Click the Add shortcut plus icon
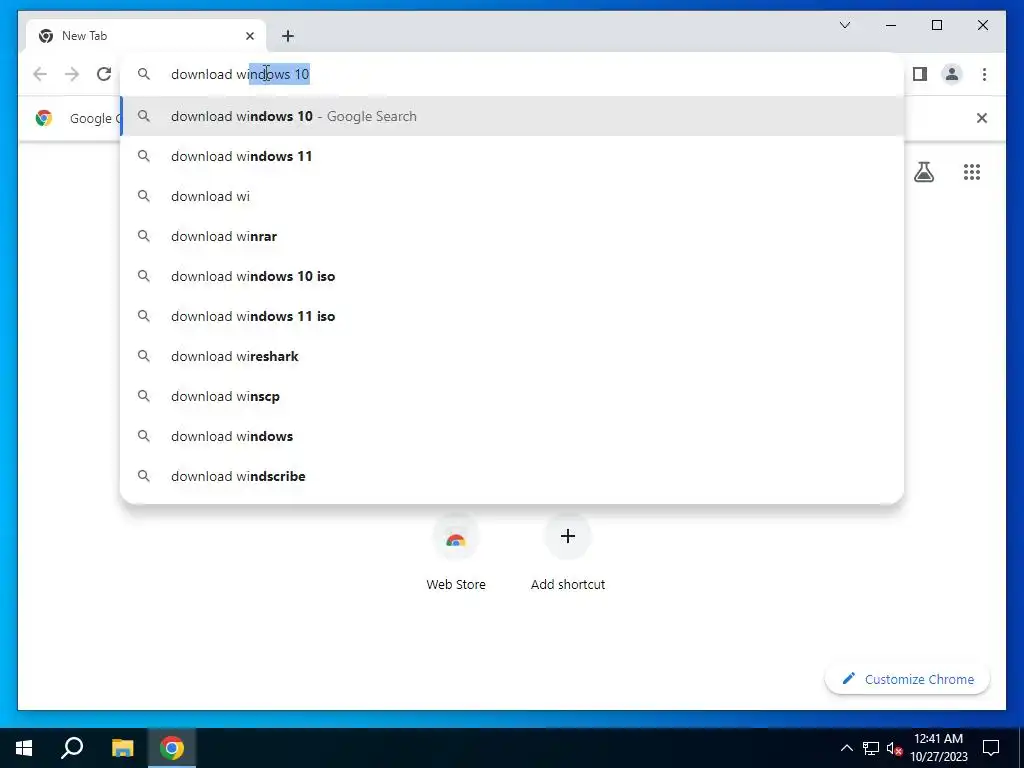The height and width of the screenshot is (768, 1024). click(568, 536)
